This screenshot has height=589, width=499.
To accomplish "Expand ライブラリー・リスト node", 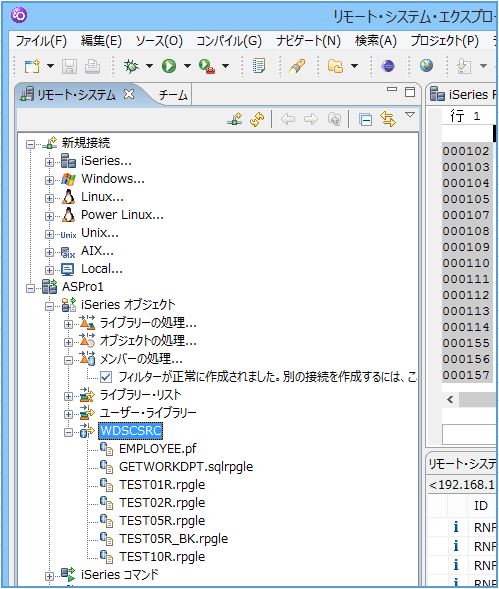I will coord(68,396).
